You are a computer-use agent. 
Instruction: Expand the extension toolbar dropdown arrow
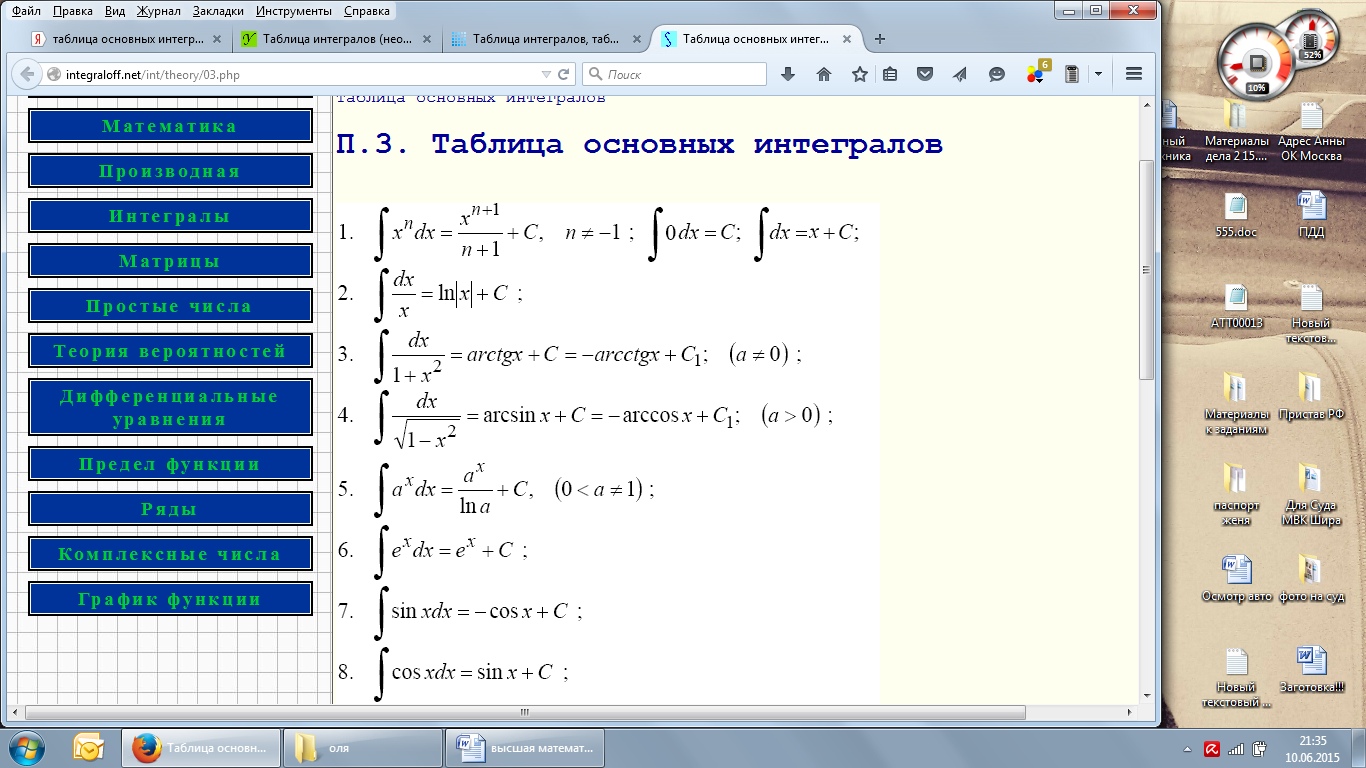[x=1098, y=74]
